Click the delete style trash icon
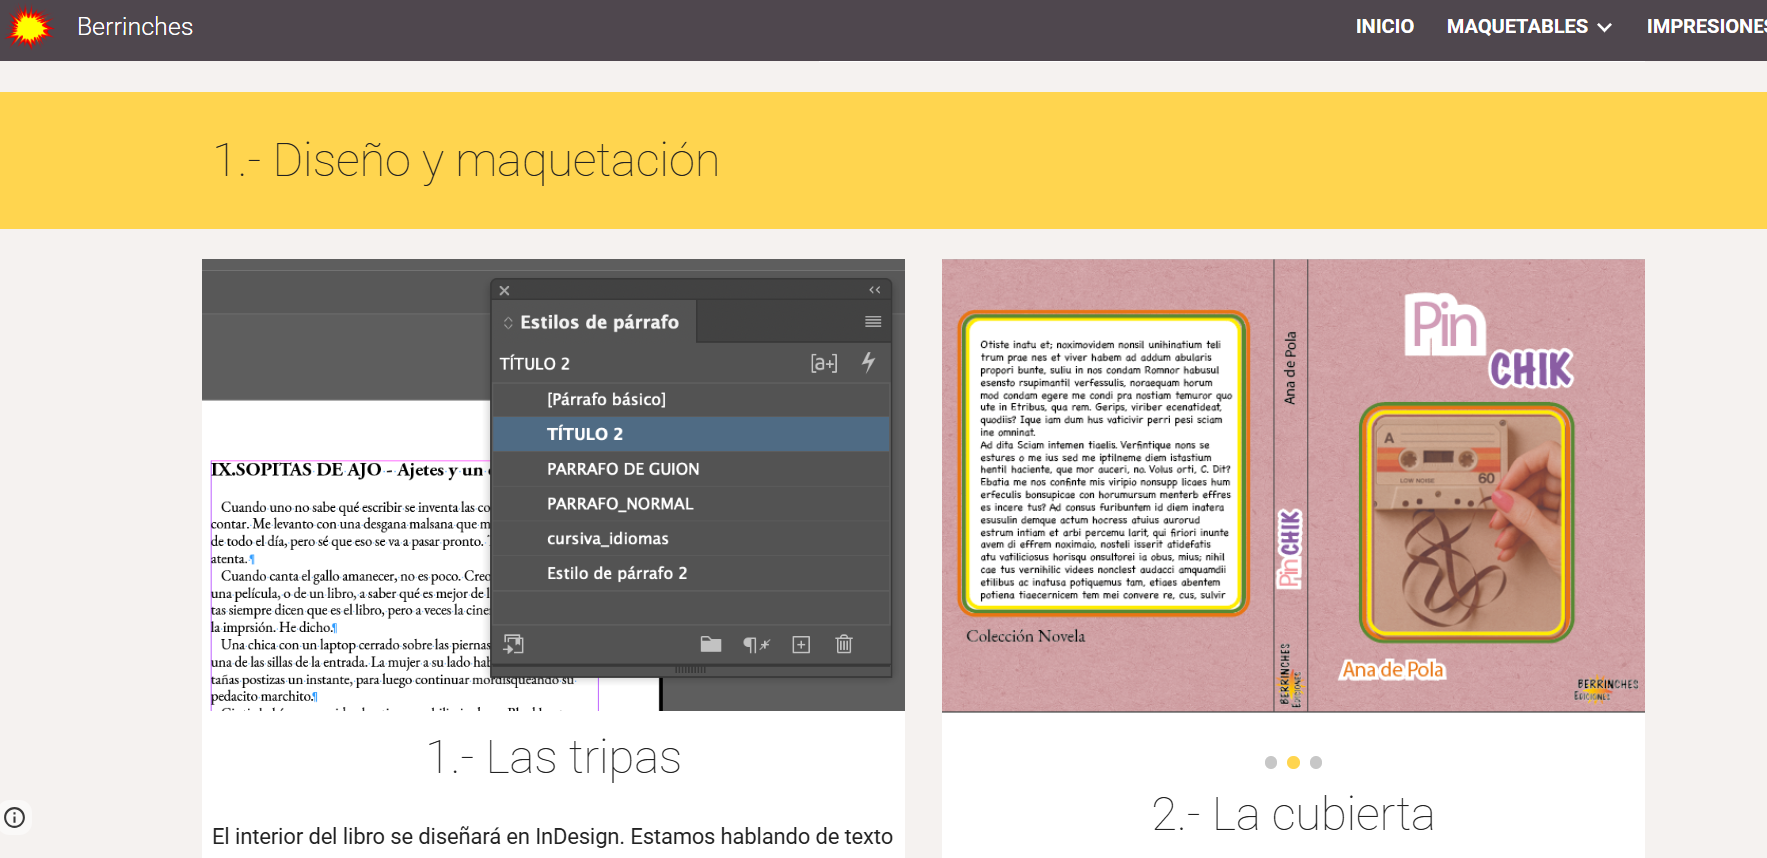Image resolution: width=1767 pixels, height=858 pixels. point(844,644)
